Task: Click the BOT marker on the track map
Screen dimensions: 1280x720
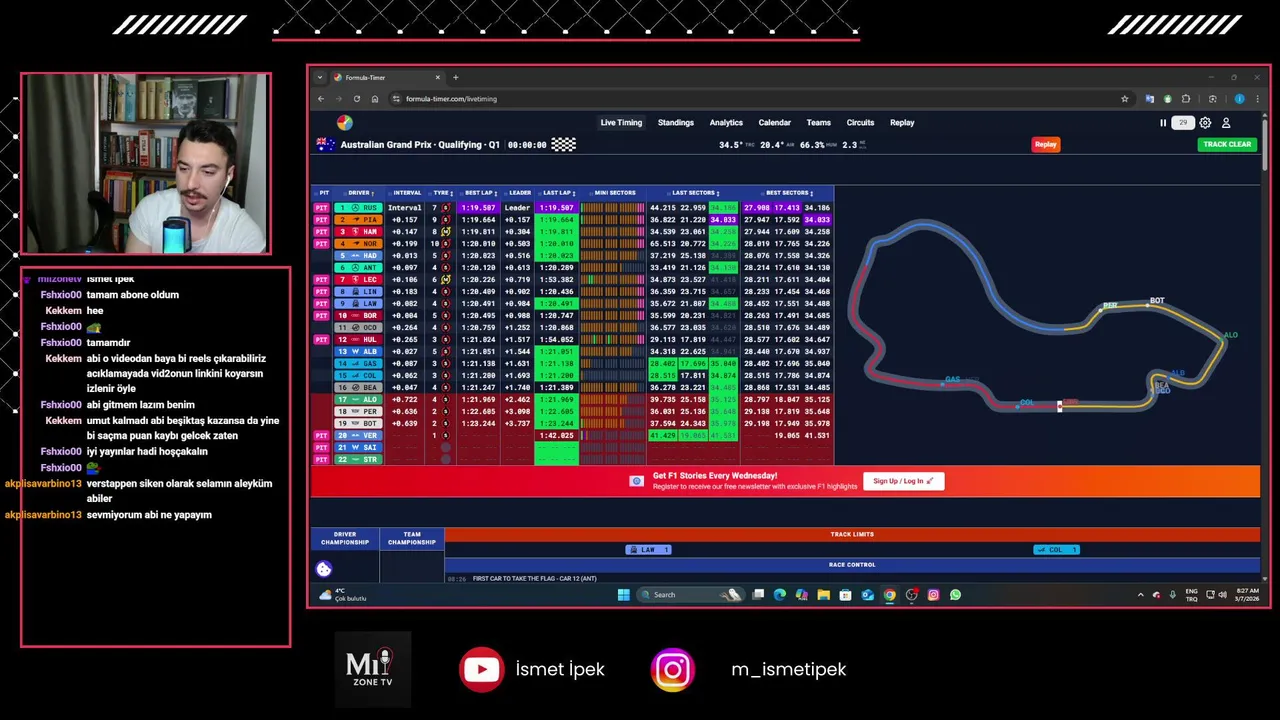Action: coord(1157,301)
